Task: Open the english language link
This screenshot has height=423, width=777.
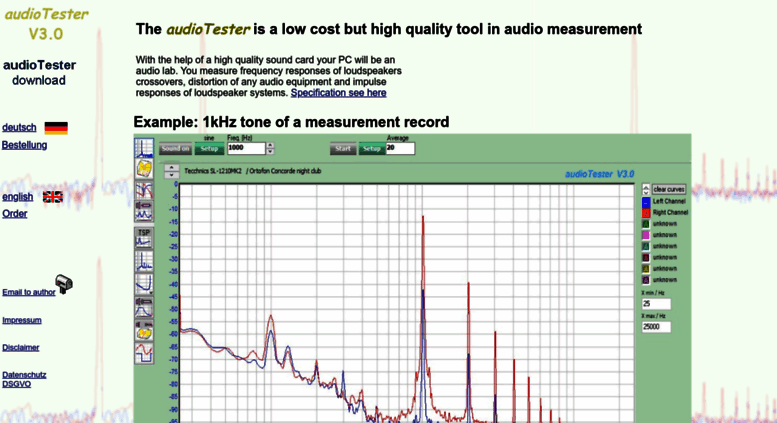Action: click(18, 197)
